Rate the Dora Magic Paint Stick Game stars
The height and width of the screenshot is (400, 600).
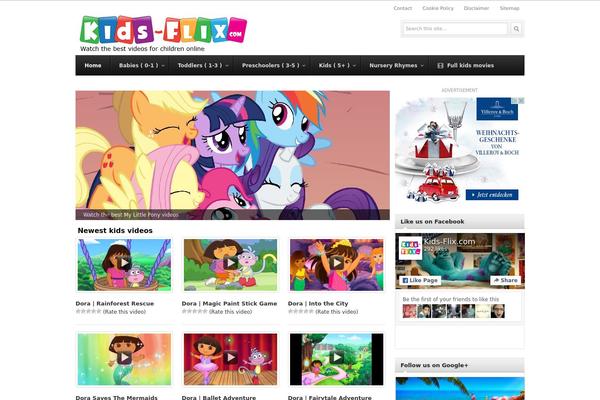pyautogui.click(x=194, y=312)
